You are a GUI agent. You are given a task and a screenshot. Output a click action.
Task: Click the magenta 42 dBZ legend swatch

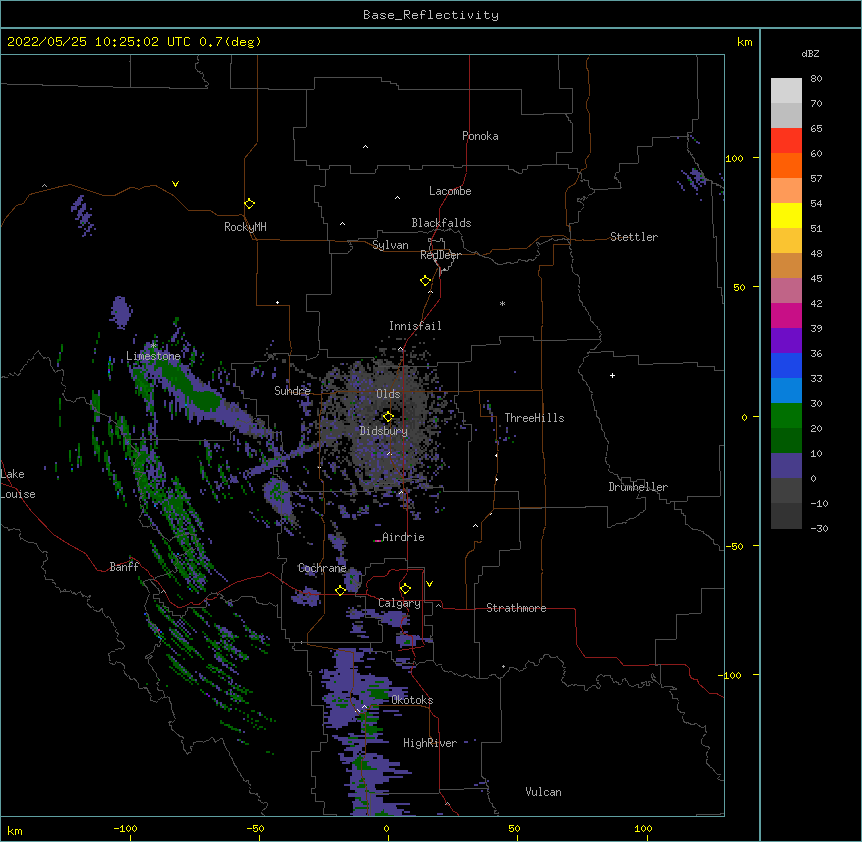pyautogui.click(x=786, y=315)
